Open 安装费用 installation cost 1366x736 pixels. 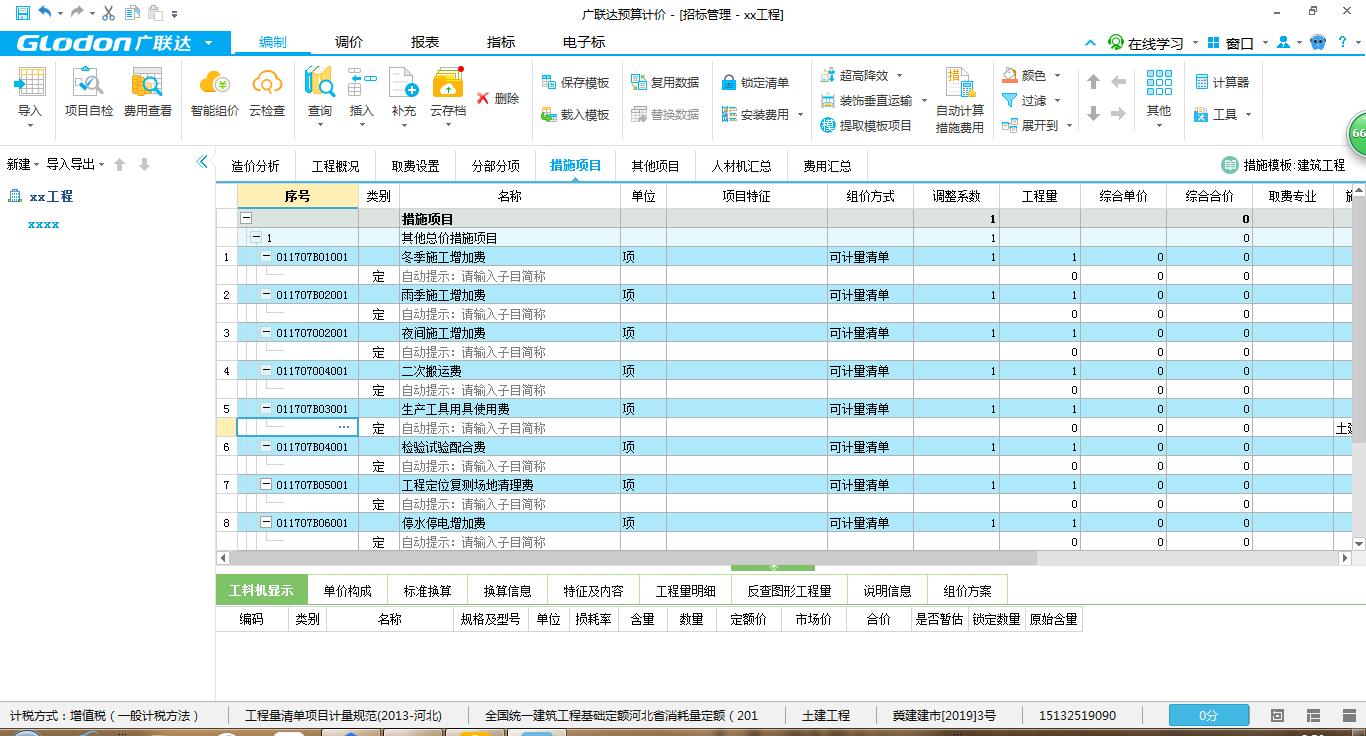pos(761,114)
